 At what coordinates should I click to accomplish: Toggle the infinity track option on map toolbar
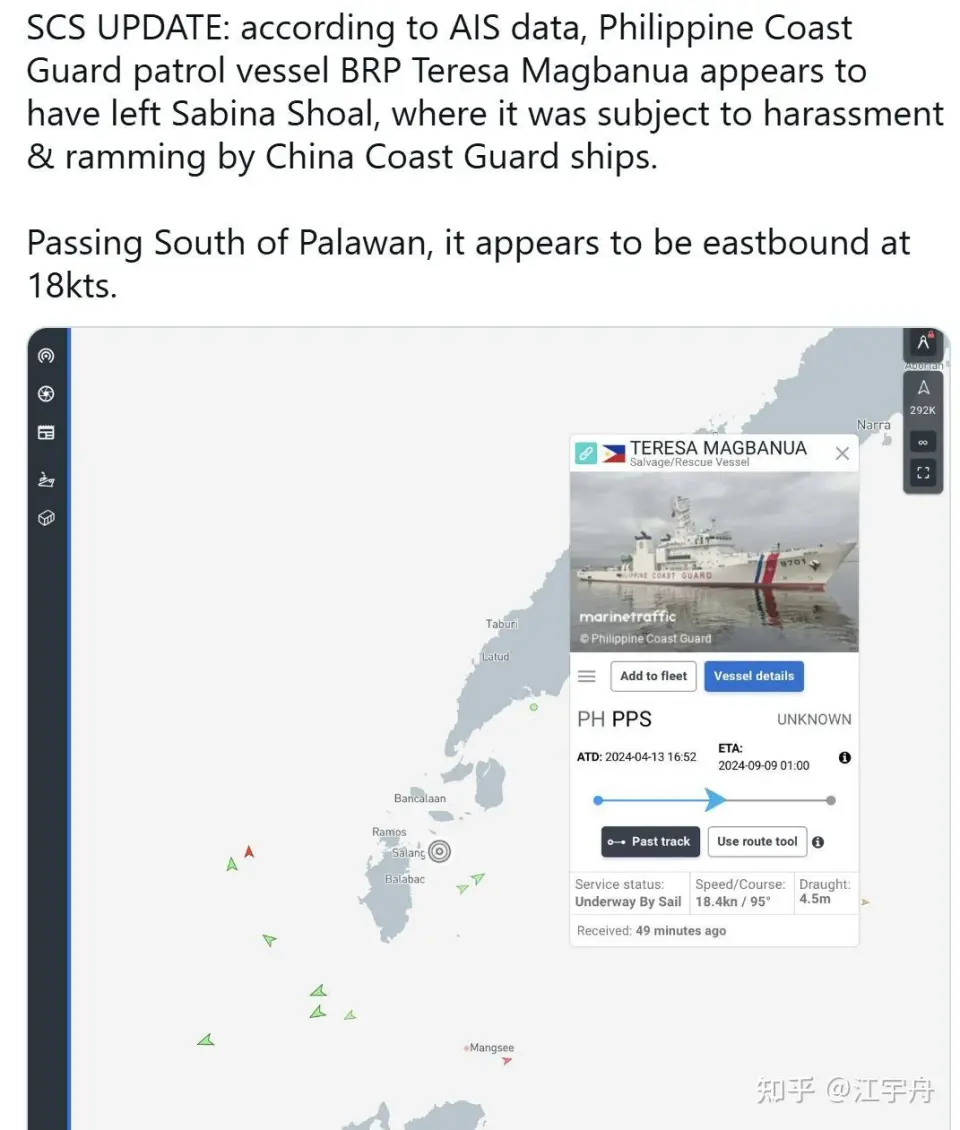[923, 442]
